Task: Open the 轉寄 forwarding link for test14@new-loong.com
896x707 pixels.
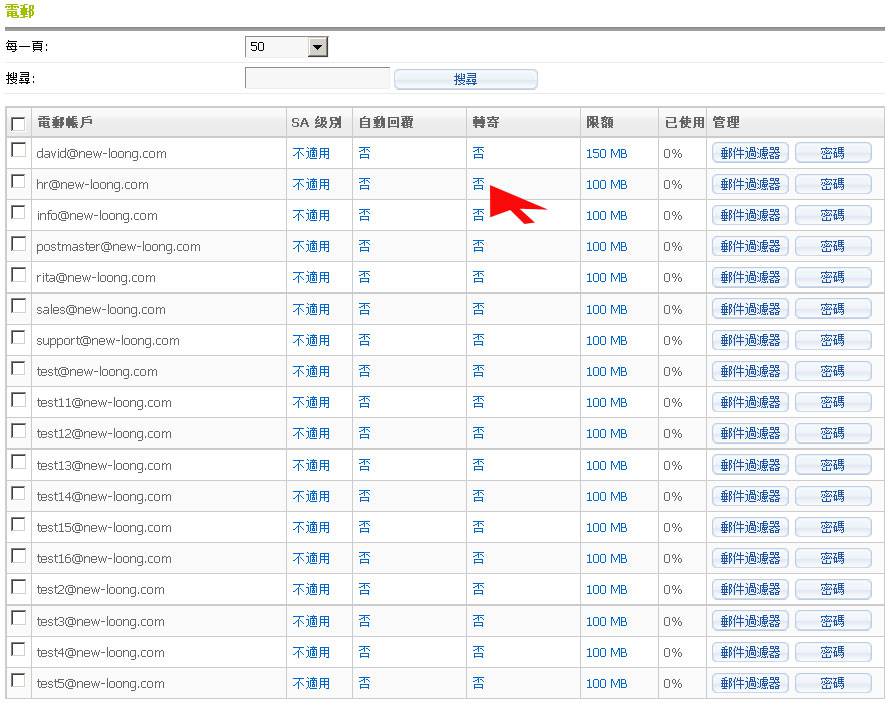Action: point(478,497)
